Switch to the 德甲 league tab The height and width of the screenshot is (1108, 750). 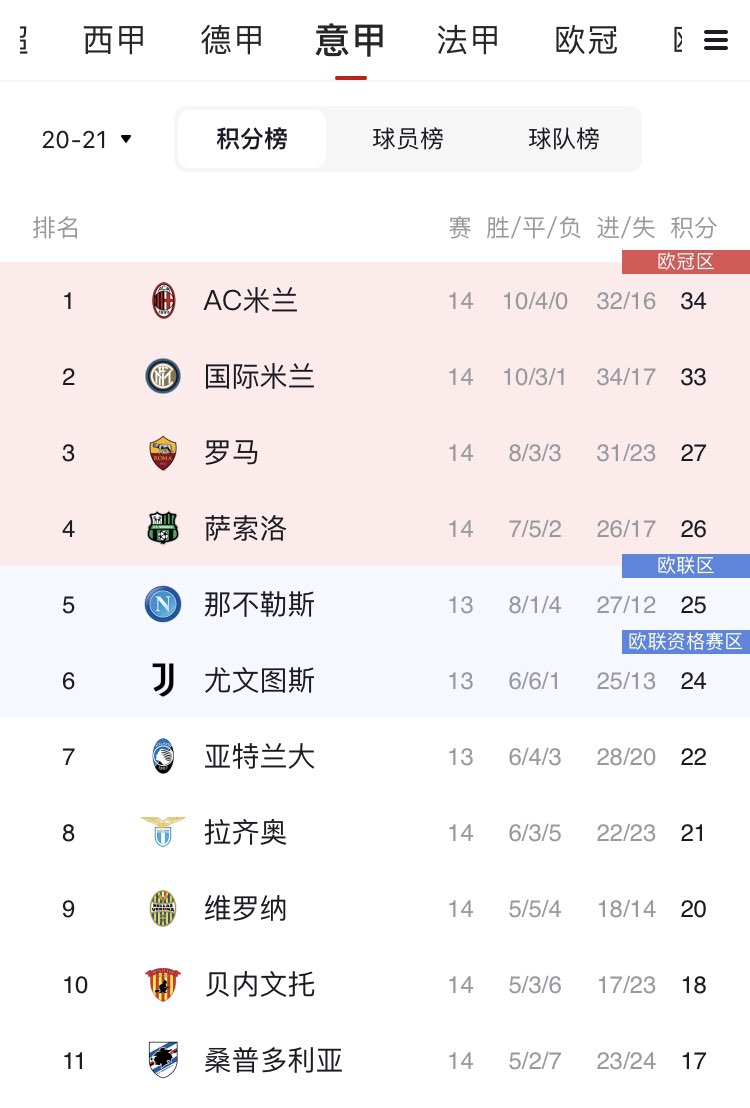click(x=232, y=41)
